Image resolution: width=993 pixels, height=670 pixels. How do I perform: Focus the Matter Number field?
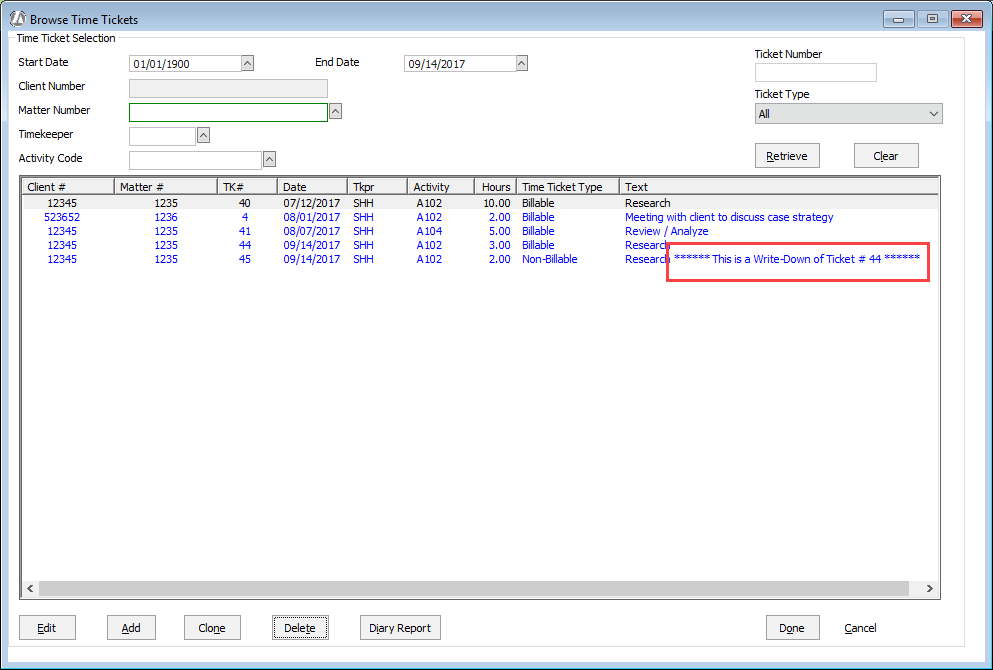click(228, 112)
